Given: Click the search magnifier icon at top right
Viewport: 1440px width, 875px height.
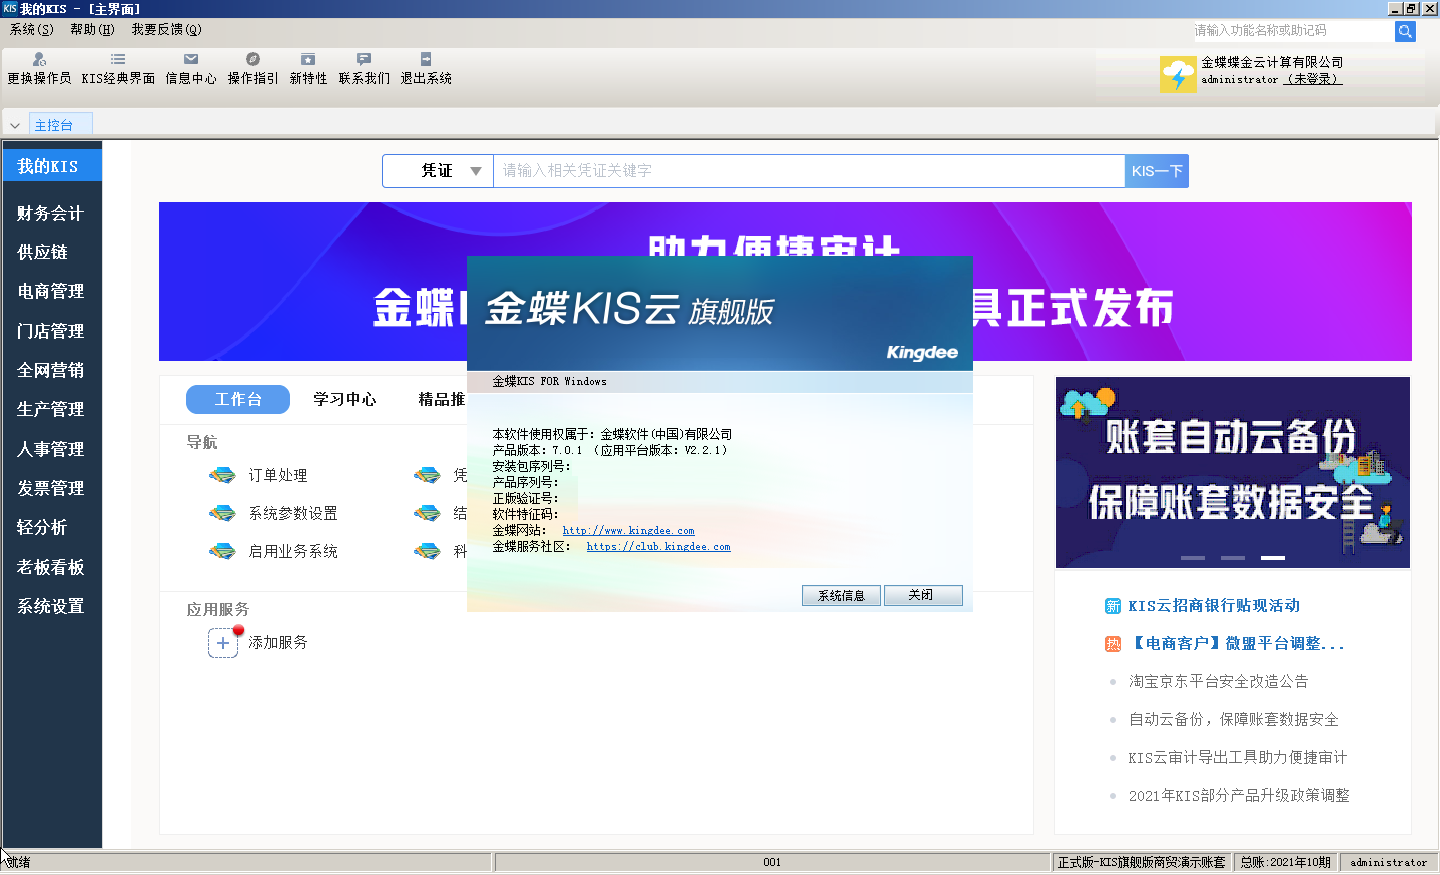Looking at the screenshot, I should 1405,31.
